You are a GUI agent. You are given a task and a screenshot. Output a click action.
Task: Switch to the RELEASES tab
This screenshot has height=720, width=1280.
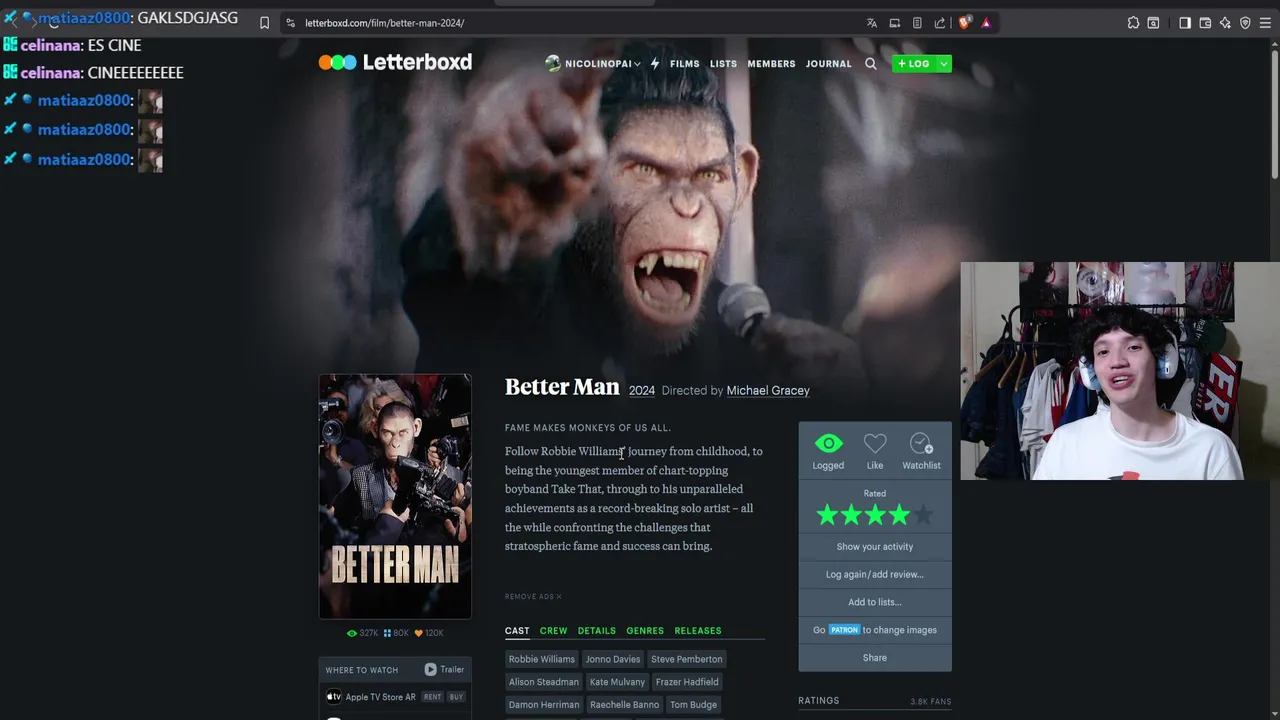(x=698, y=631)
